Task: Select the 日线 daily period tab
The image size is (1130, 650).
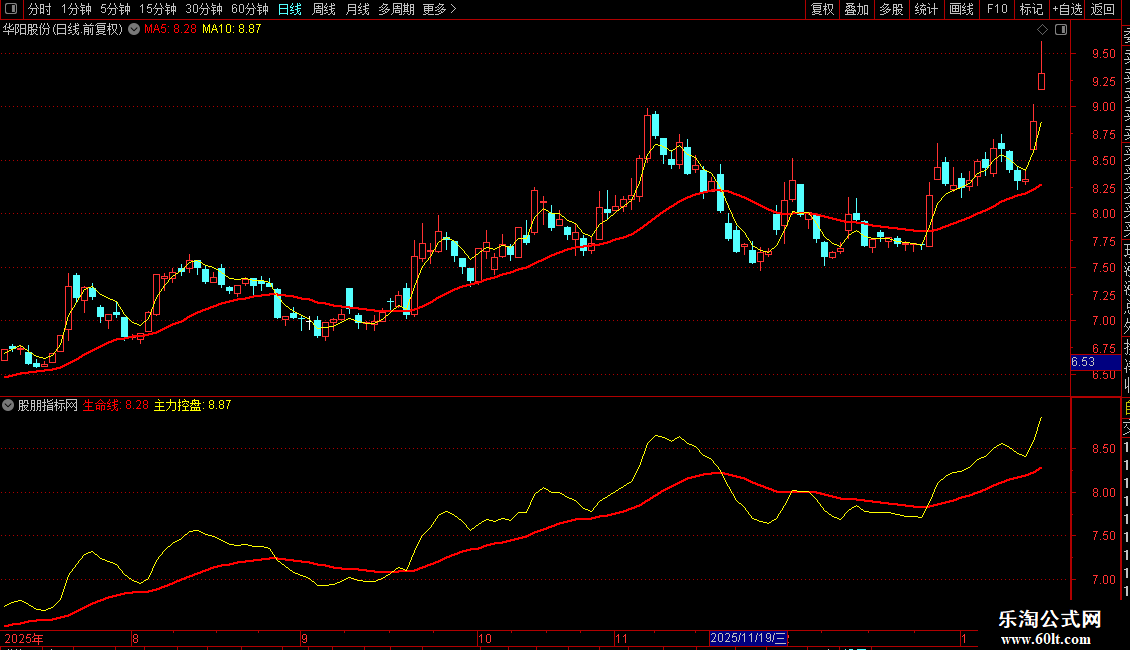Action: [x=290, y=9]
